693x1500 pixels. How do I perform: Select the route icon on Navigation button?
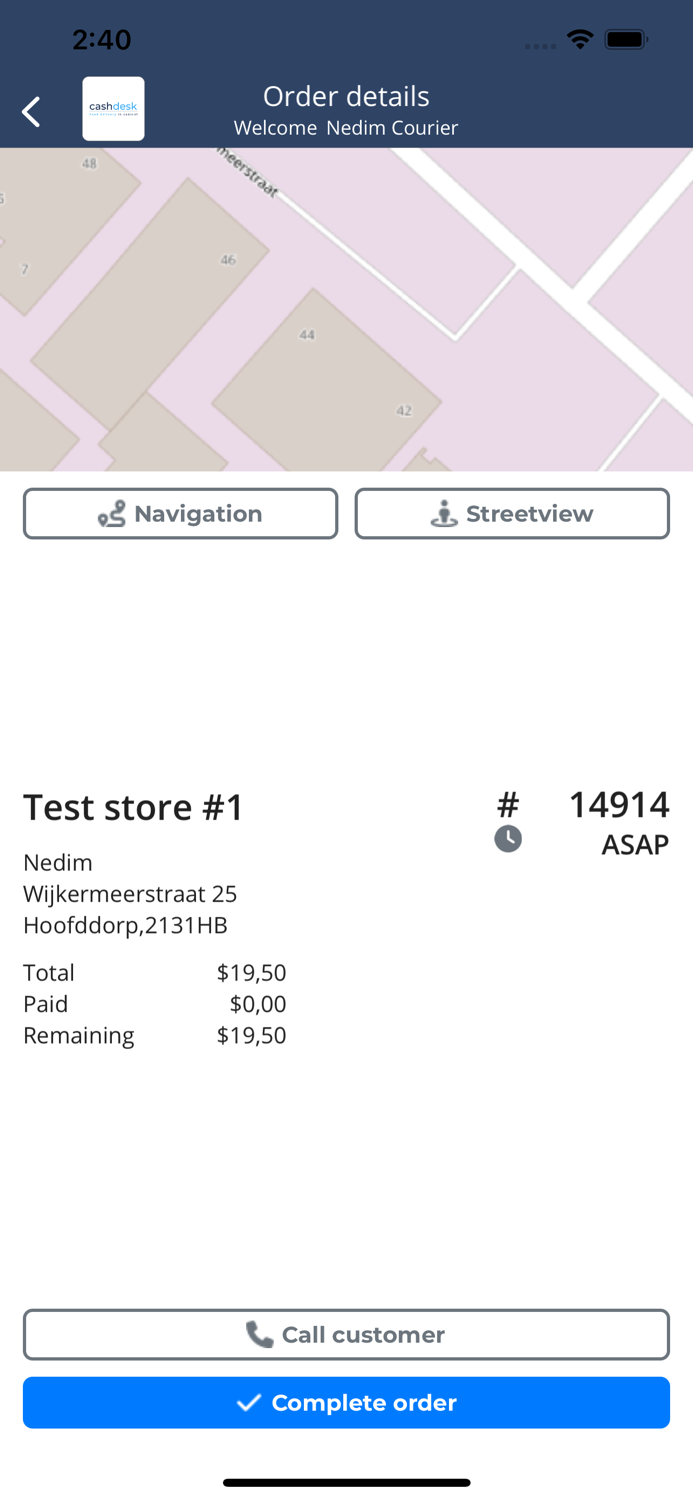click(112, 513)
